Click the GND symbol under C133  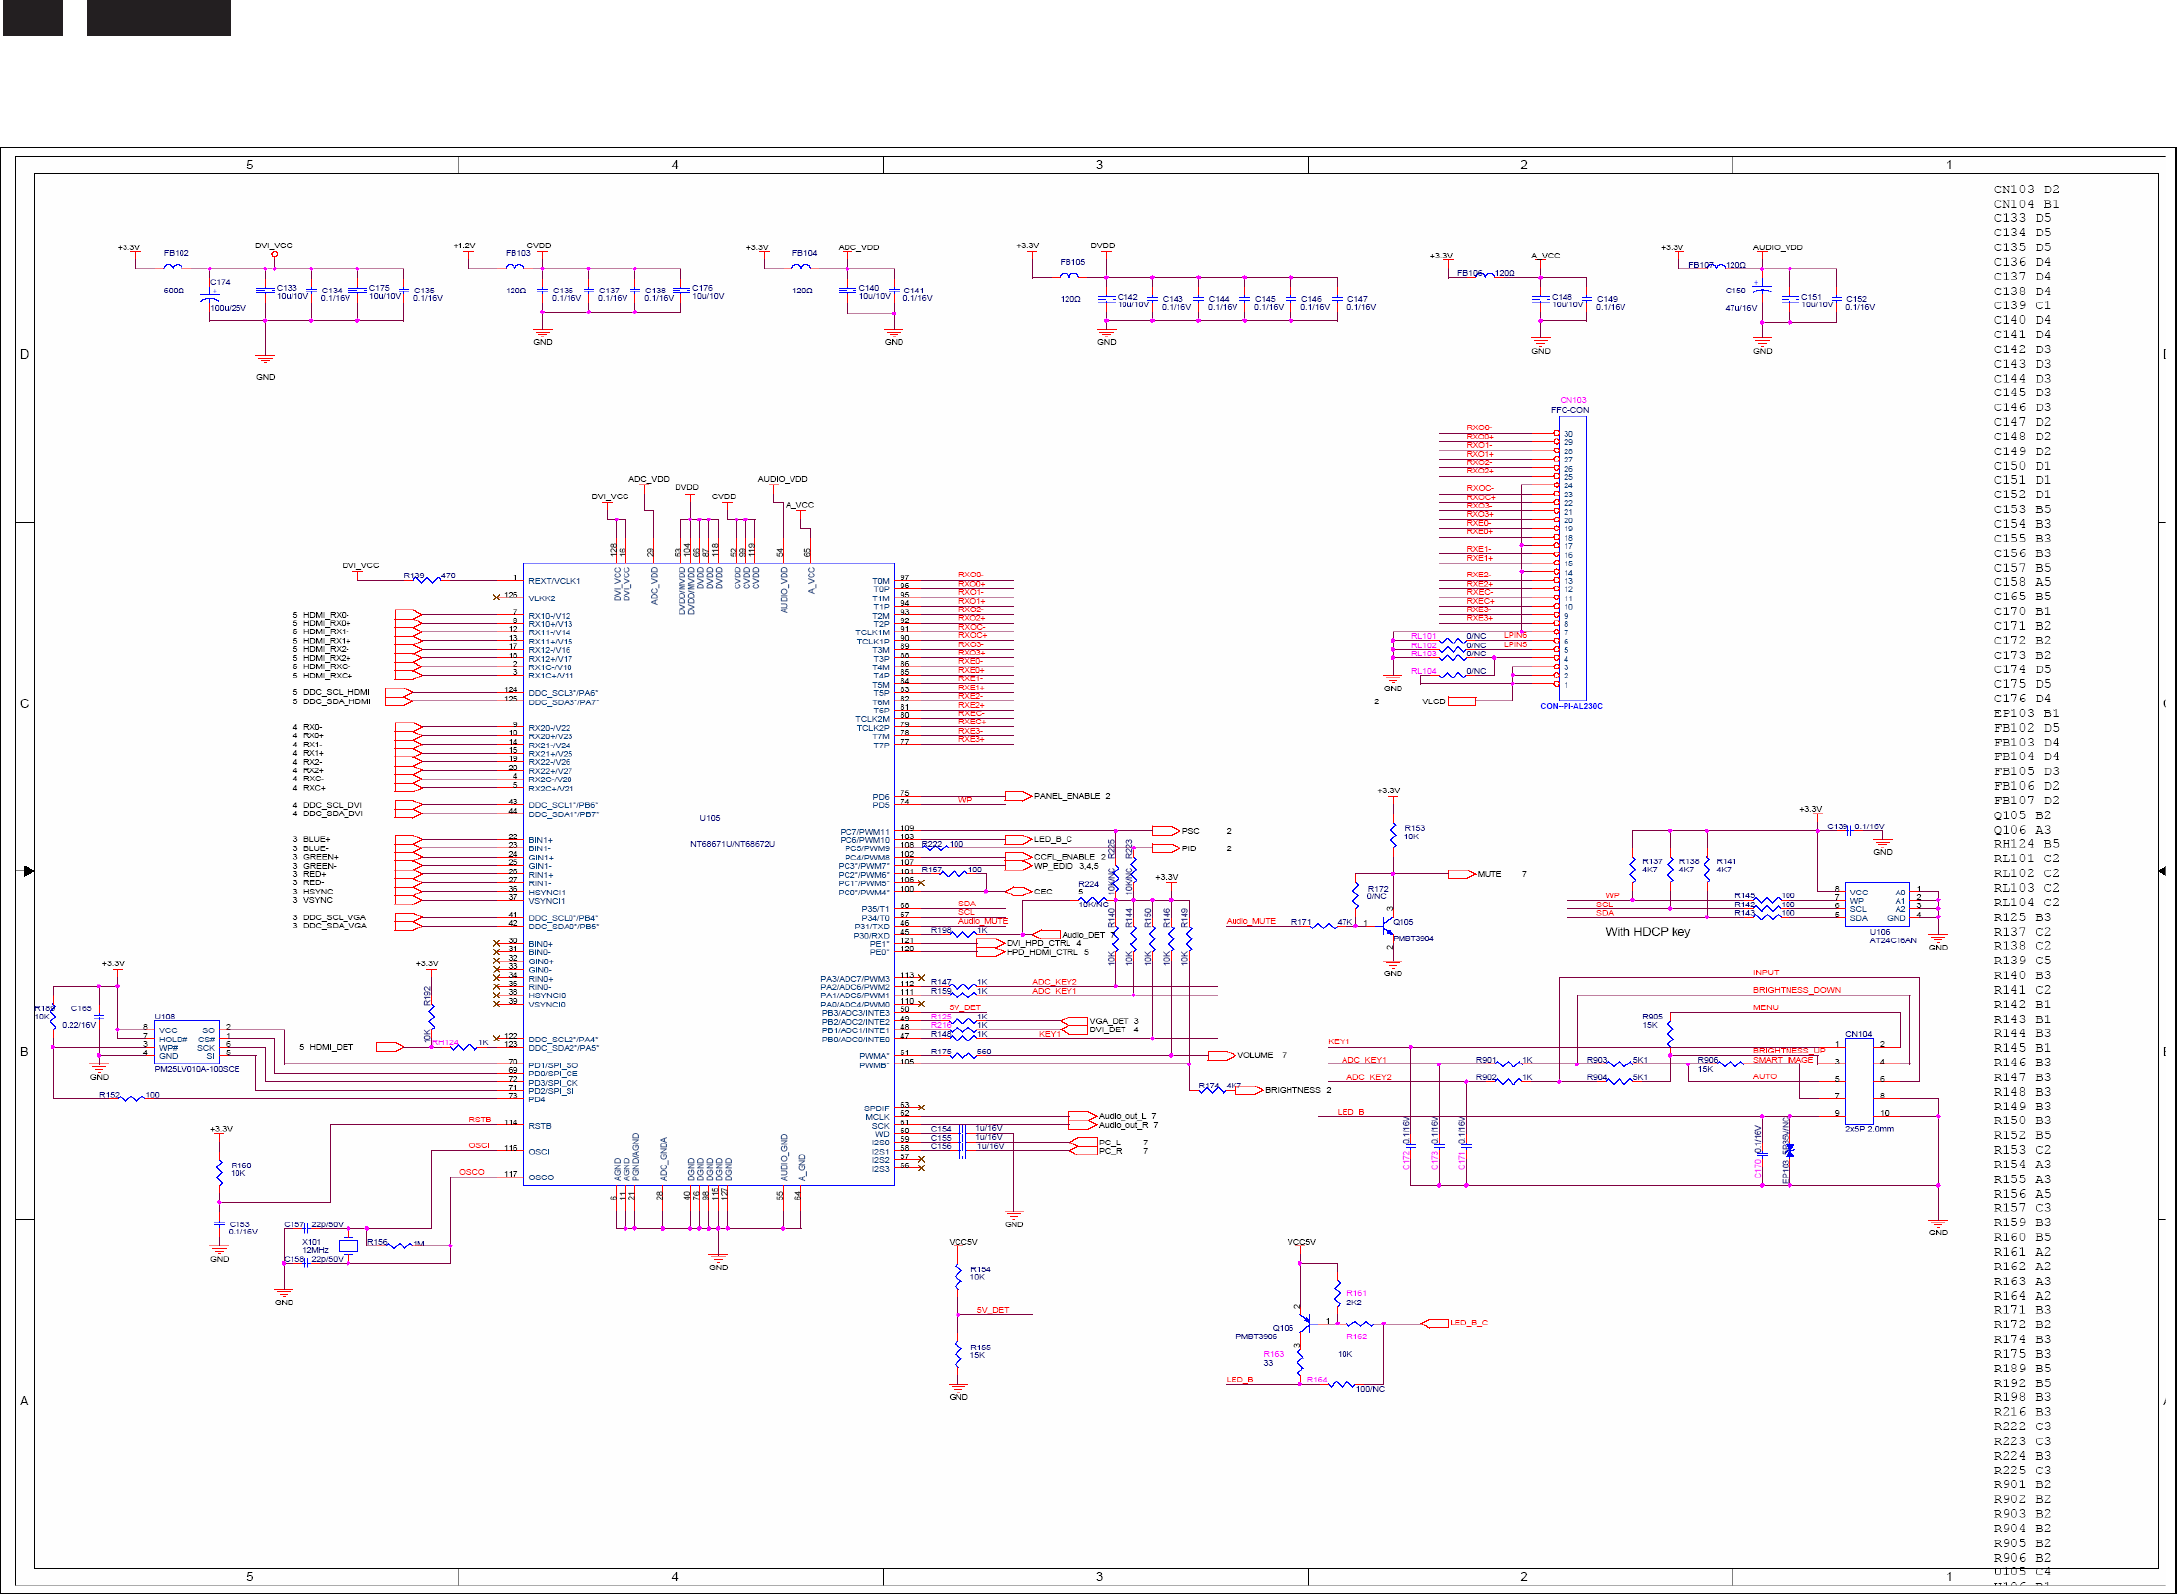pyautogui.click(x=265, y=361)
